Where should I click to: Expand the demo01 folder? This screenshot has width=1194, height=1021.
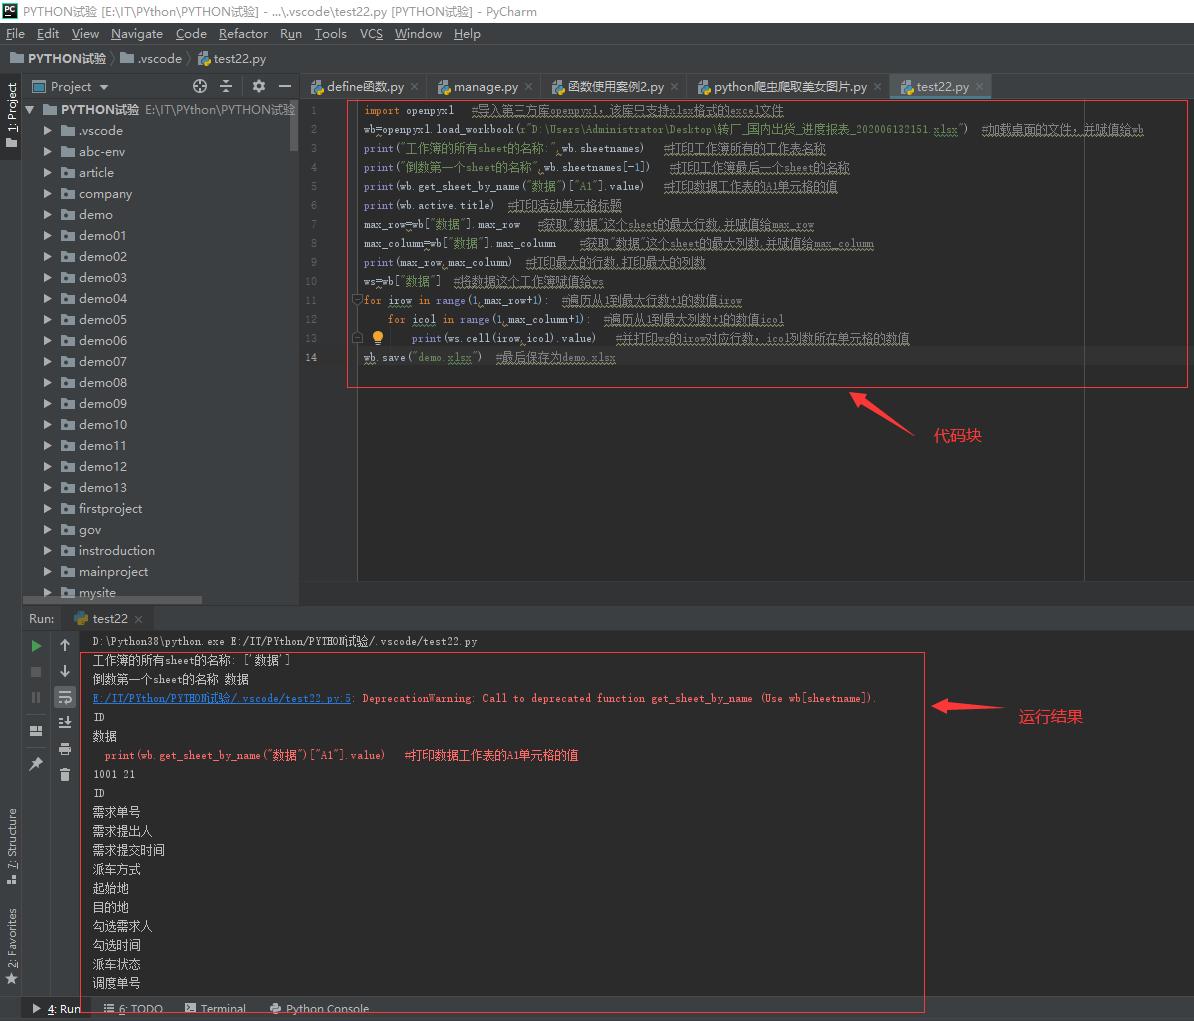coord(45,235)
